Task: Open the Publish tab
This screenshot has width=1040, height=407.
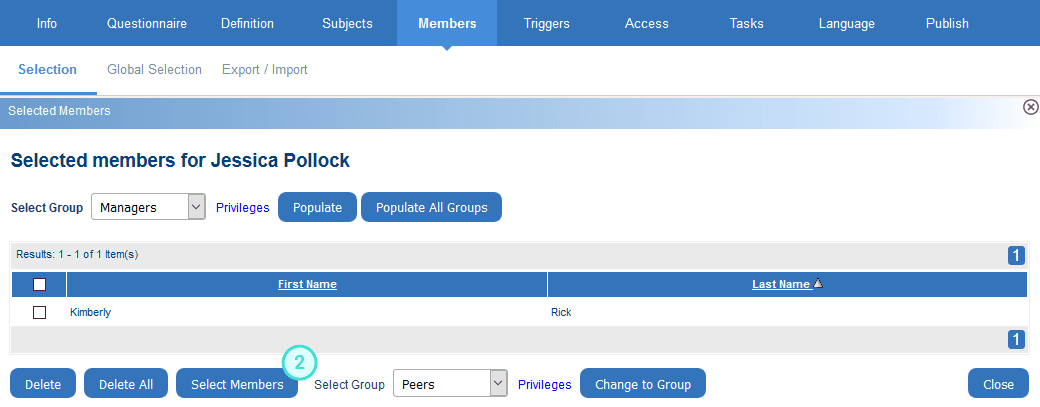Action: tap(947, 23)
